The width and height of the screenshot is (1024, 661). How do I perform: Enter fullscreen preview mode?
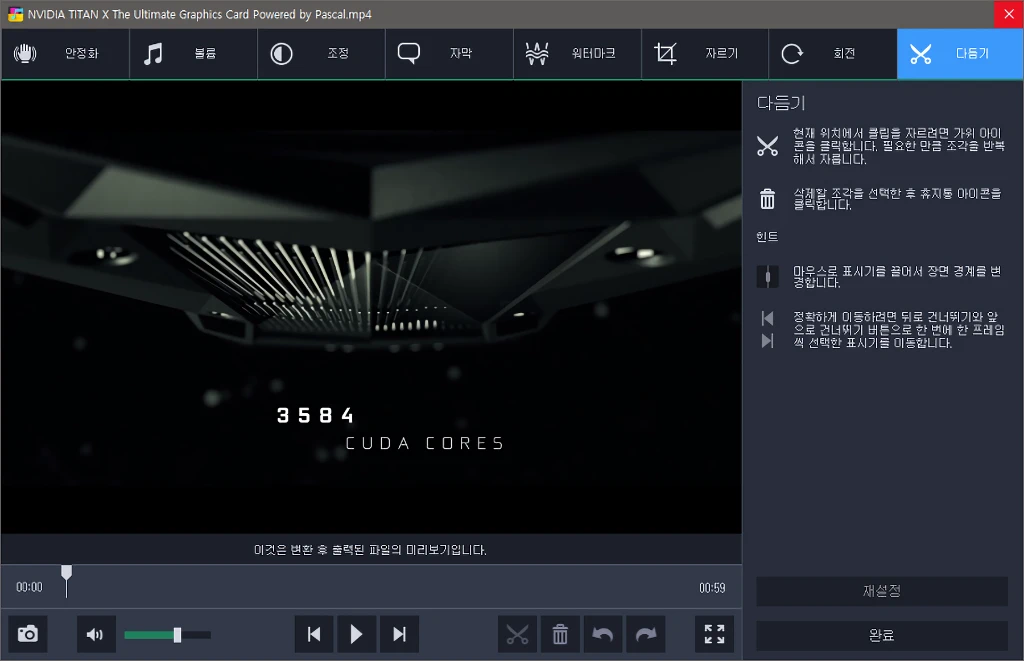[714, 634]
